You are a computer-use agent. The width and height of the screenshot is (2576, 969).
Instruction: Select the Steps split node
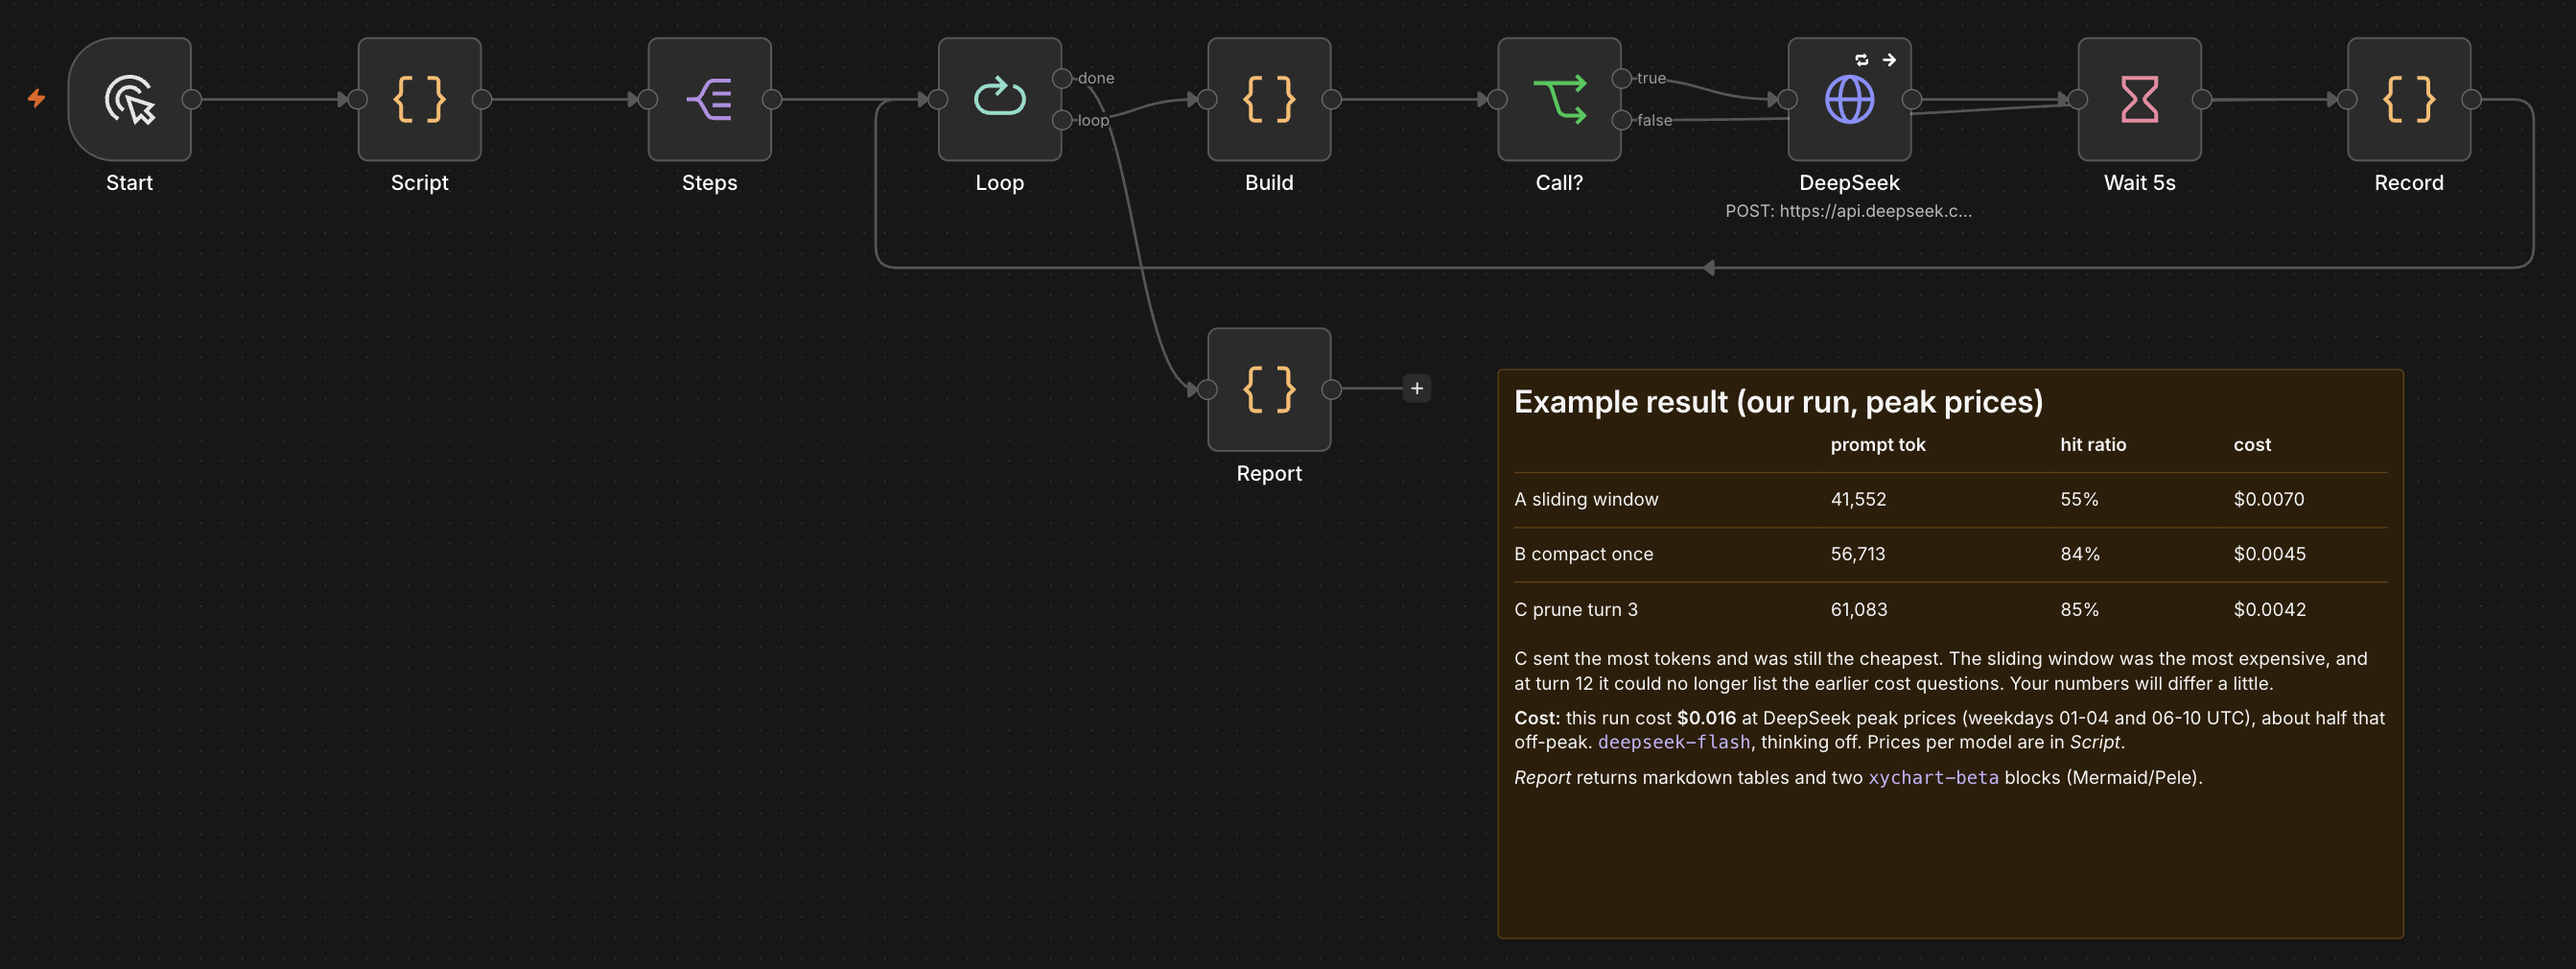pos(709,99)
